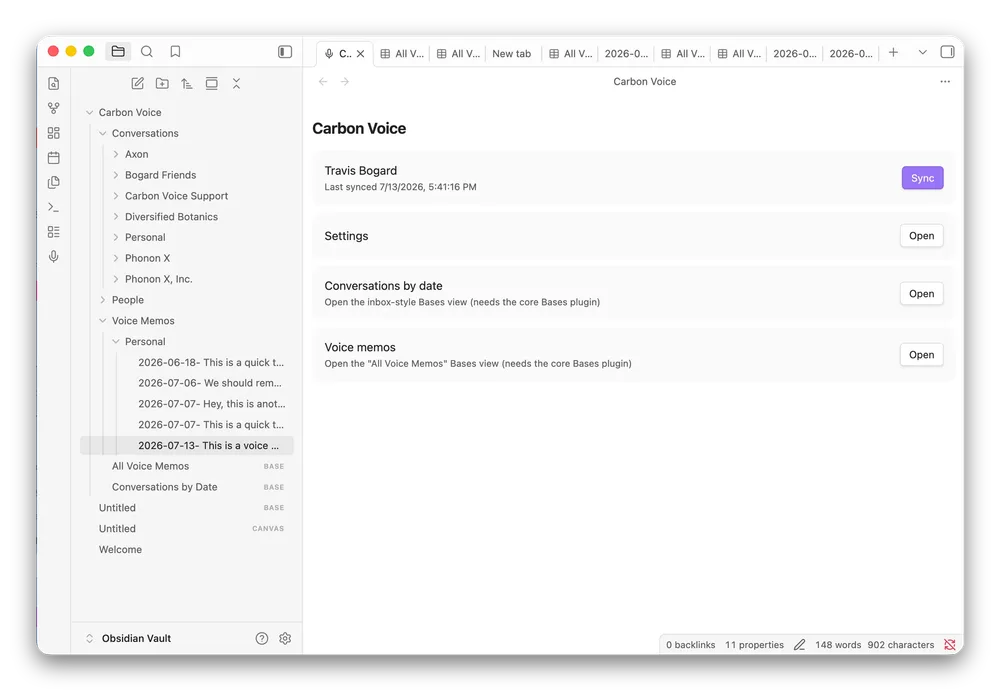
Task: Insert template ribbon icon
Action: point(54,182)
